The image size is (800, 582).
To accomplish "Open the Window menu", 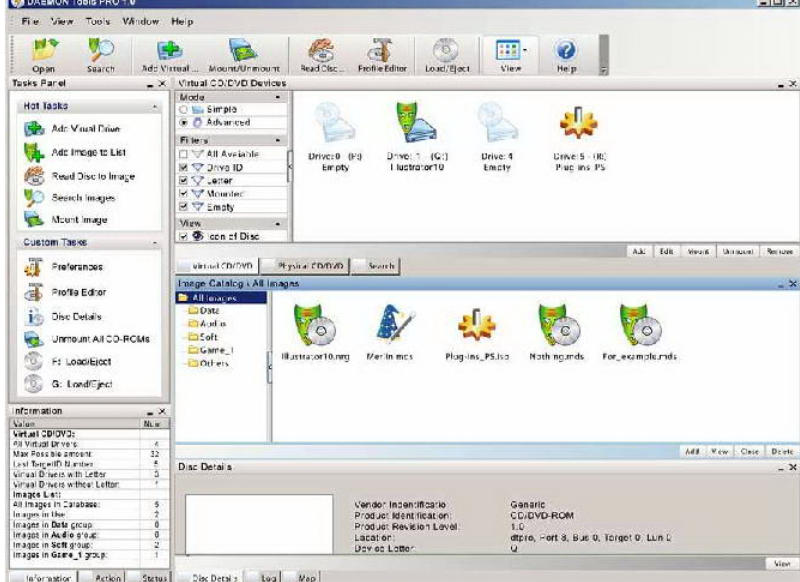I will coord(140,21).
